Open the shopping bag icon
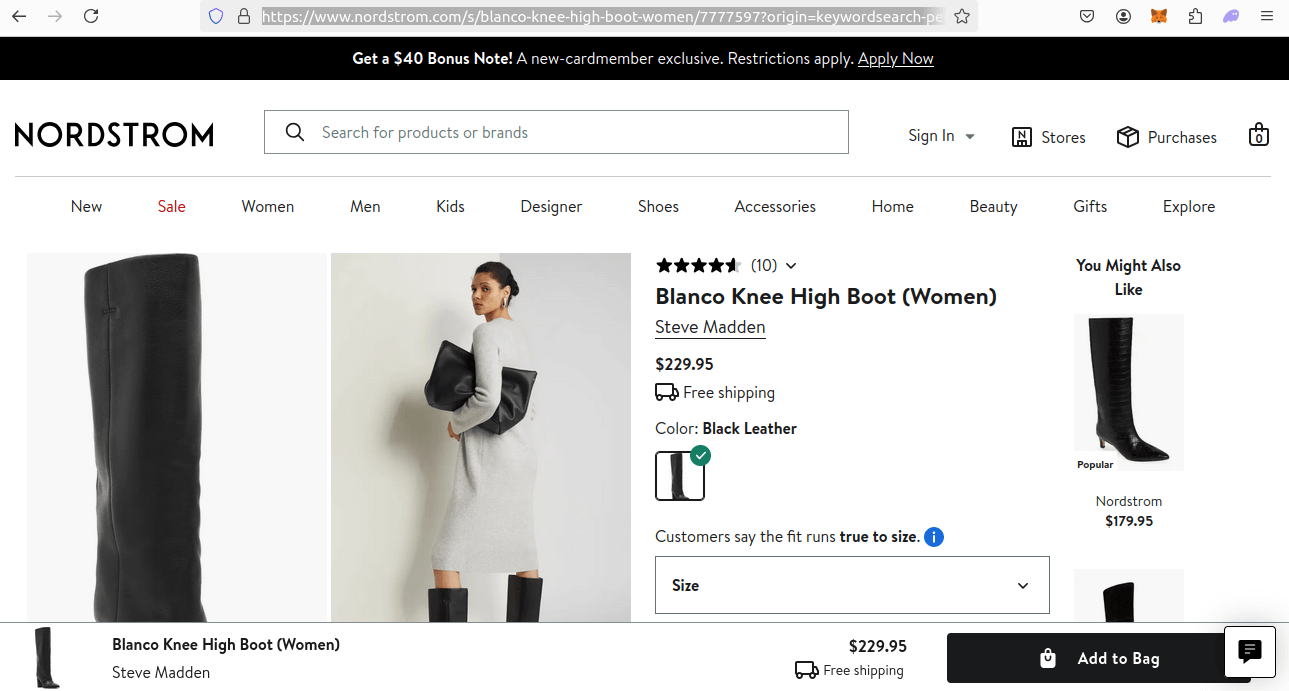This screenshot has height=691, width=1289. pos(1259,135)
